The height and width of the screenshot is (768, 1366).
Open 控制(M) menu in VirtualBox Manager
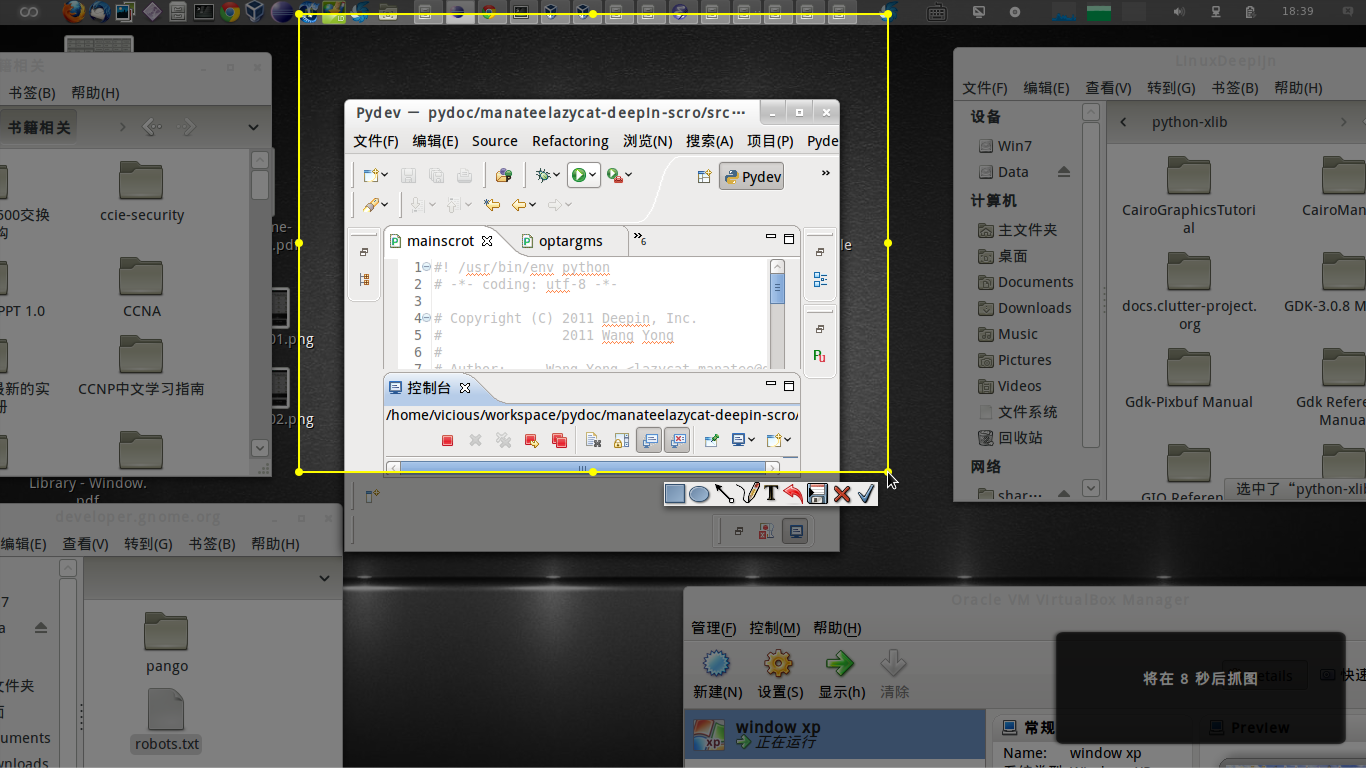click(775, 628)
